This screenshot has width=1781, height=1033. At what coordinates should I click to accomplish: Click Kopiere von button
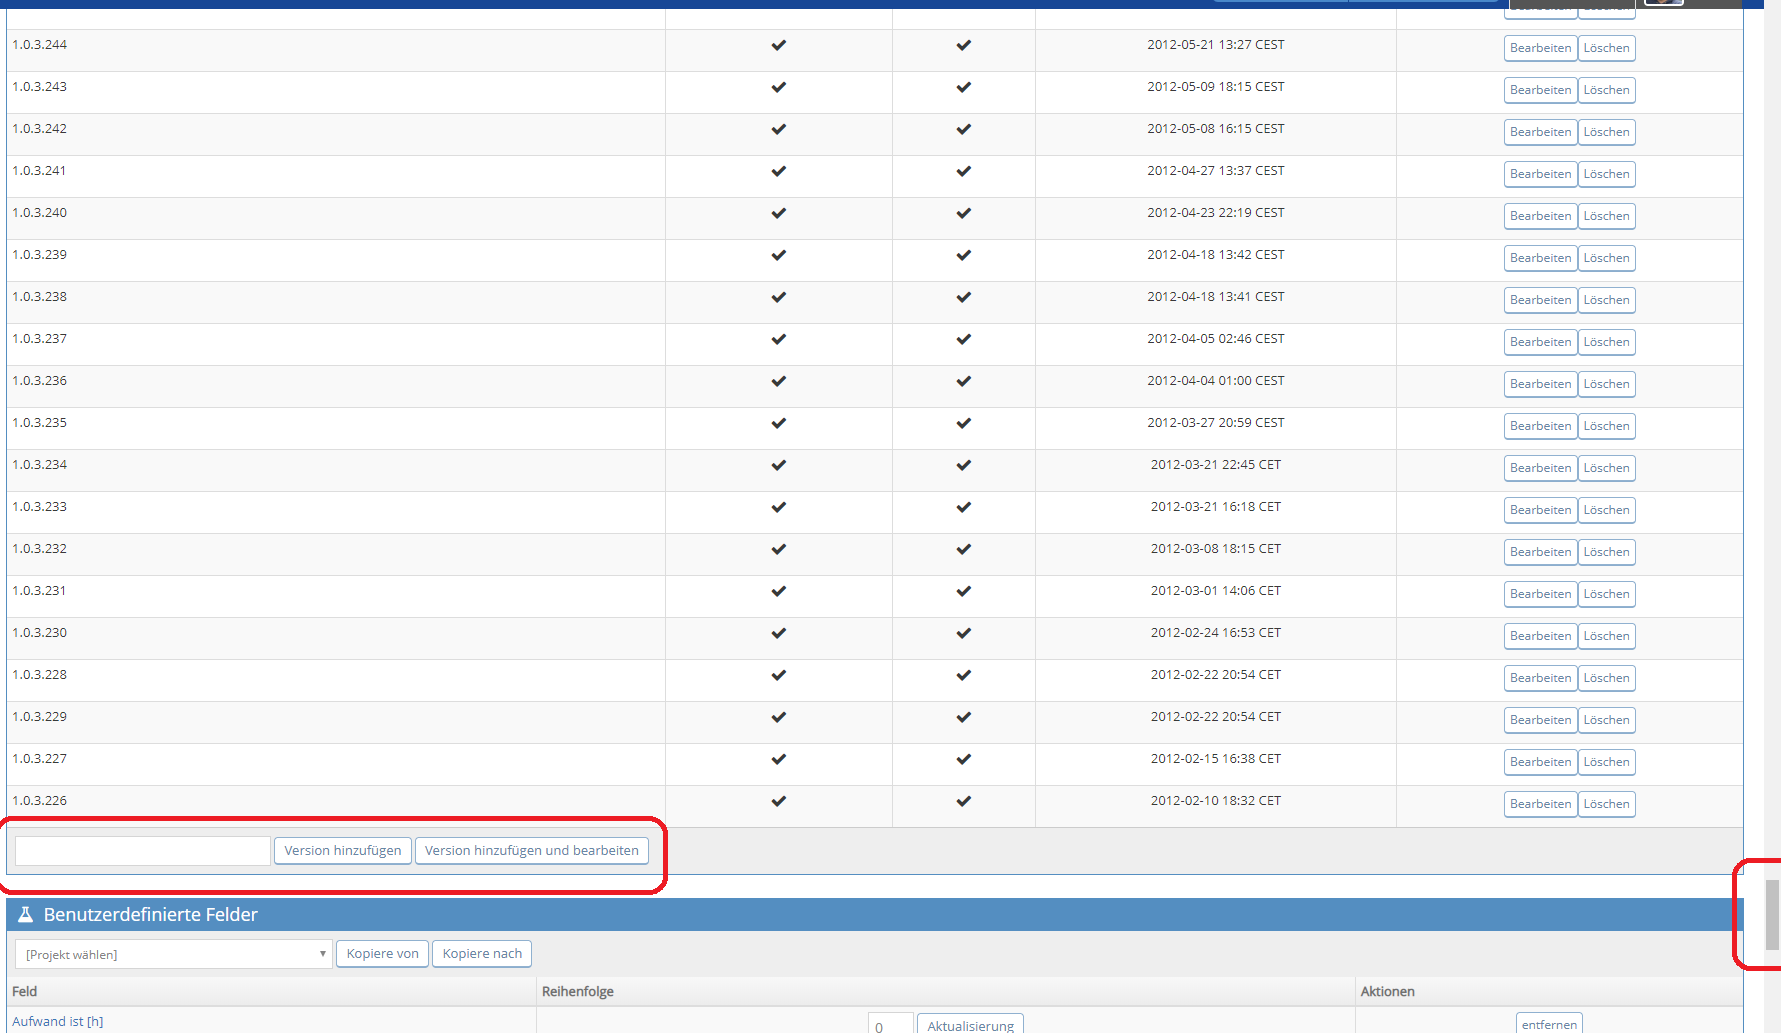tap(382, 954)
